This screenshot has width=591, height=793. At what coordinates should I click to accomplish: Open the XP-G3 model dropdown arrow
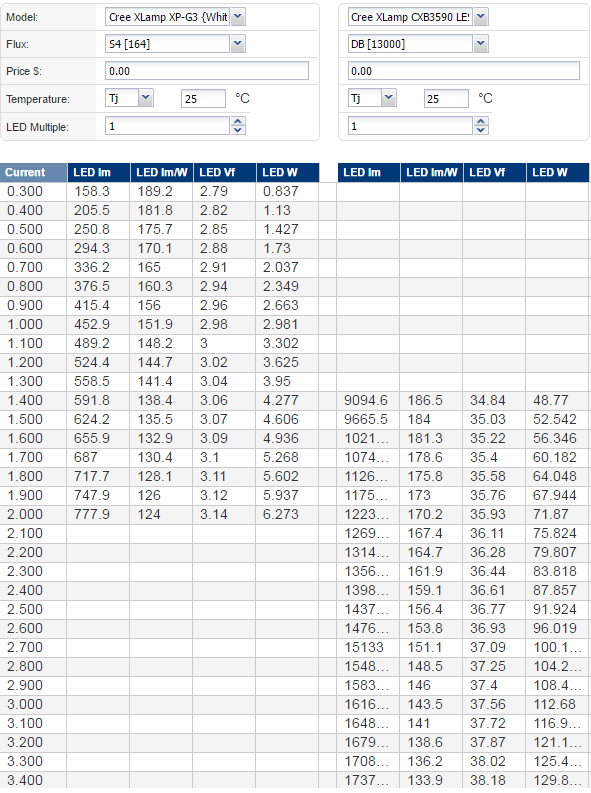pyautogui.click(x=238, y=17)
